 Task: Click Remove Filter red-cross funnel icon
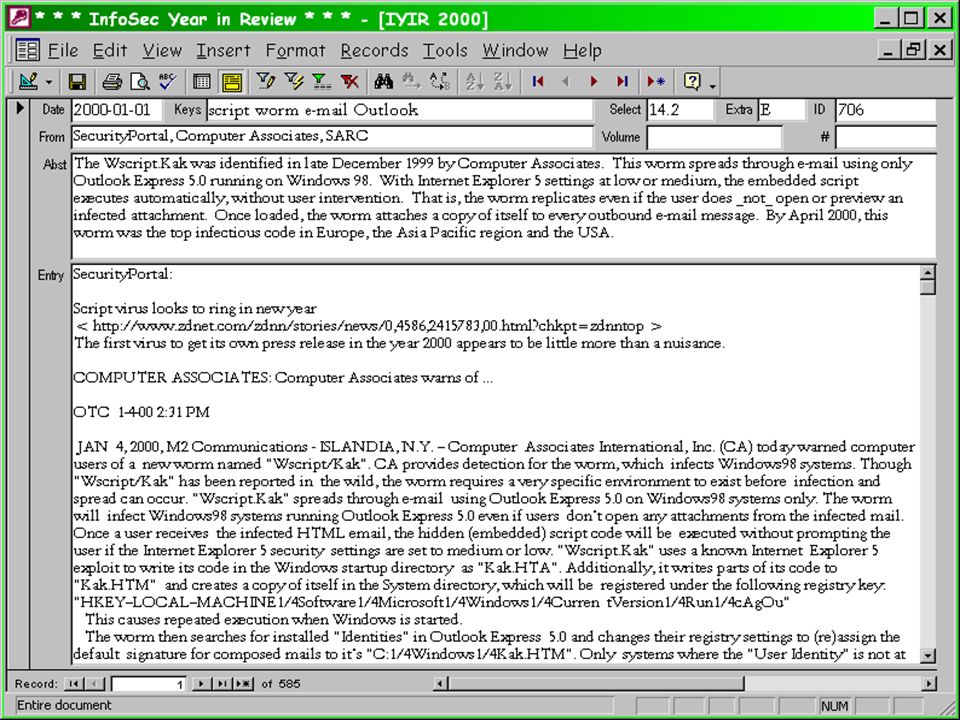(x=350, y=81)
